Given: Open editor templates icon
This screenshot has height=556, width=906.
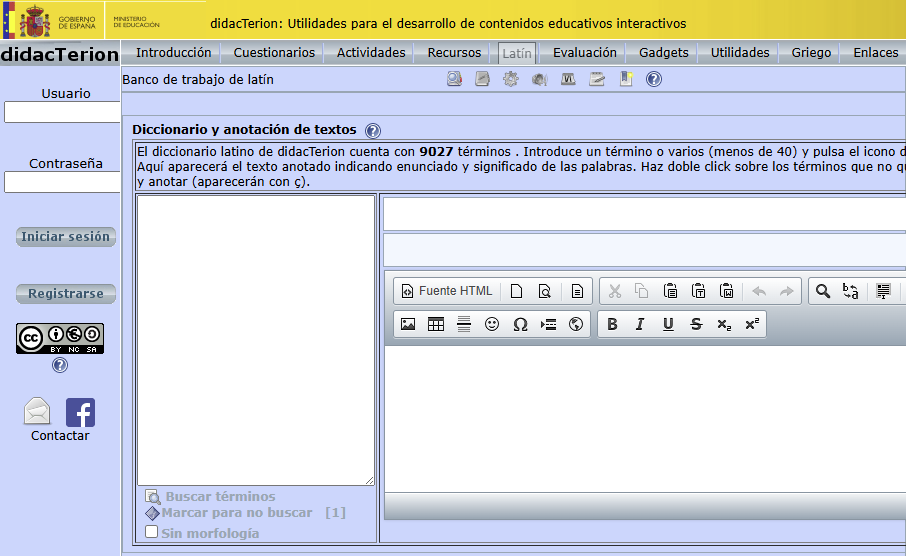Looking at the screenshot, I should coord(577,291).
